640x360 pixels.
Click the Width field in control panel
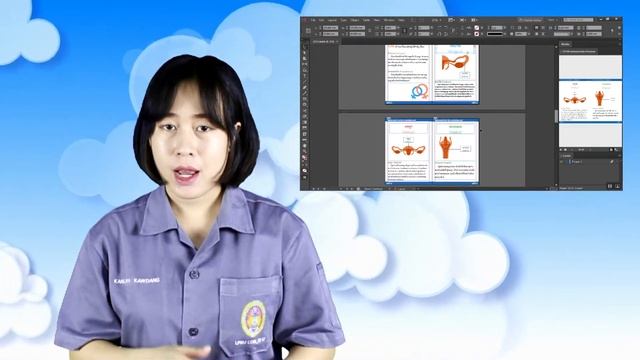point(357,28)
